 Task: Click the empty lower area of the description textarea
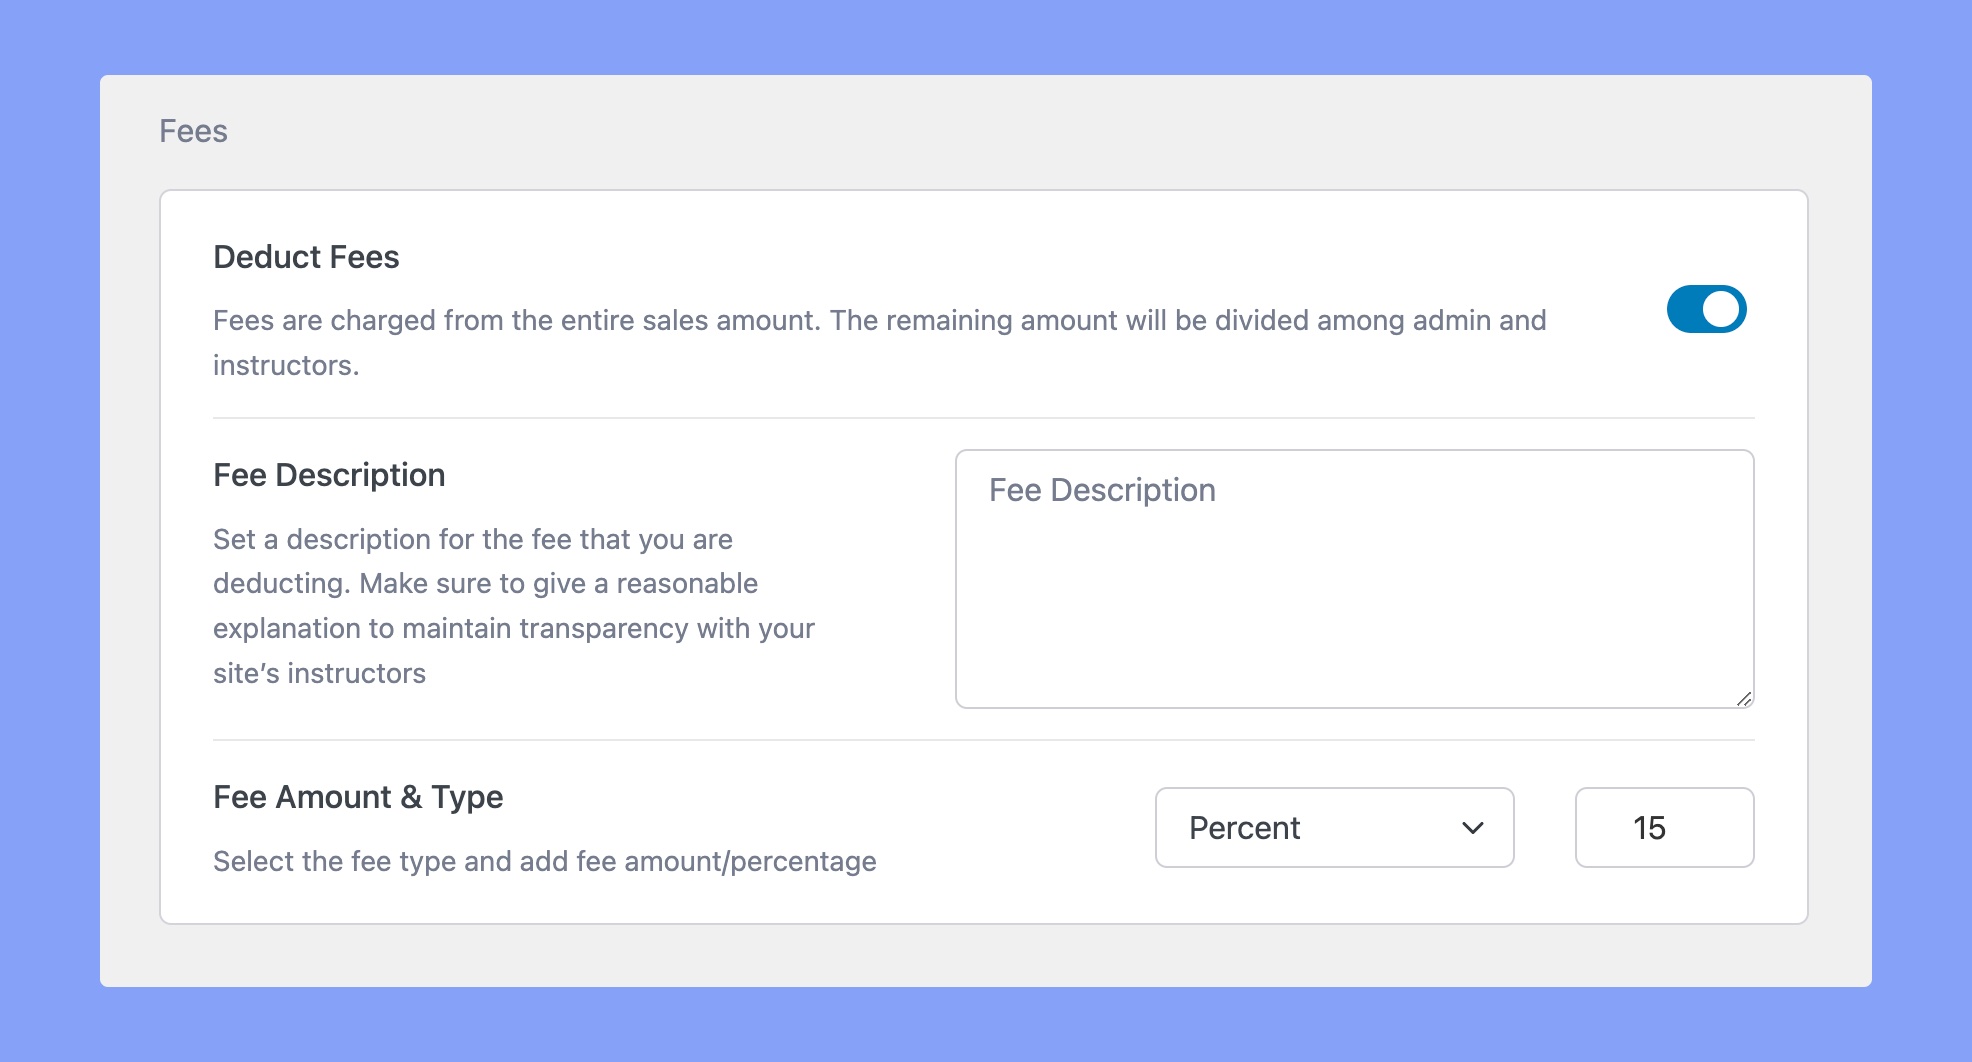[x=1354, y=620]
